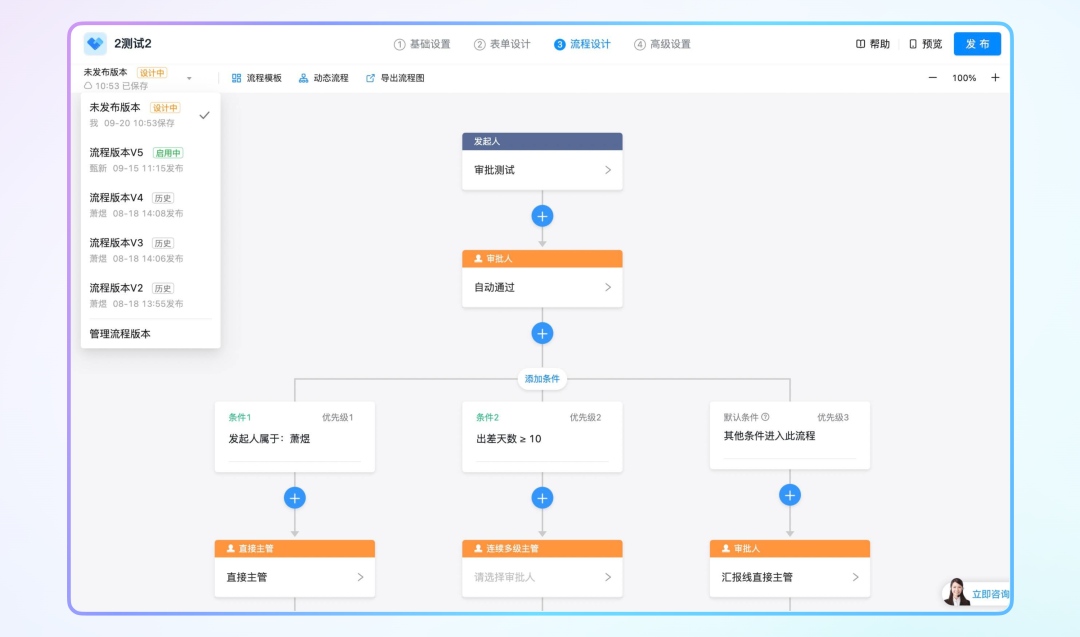Open the 帮助 help icon
The width and height of the screenshot is (1080, 637).
click(x=861, y=44)
